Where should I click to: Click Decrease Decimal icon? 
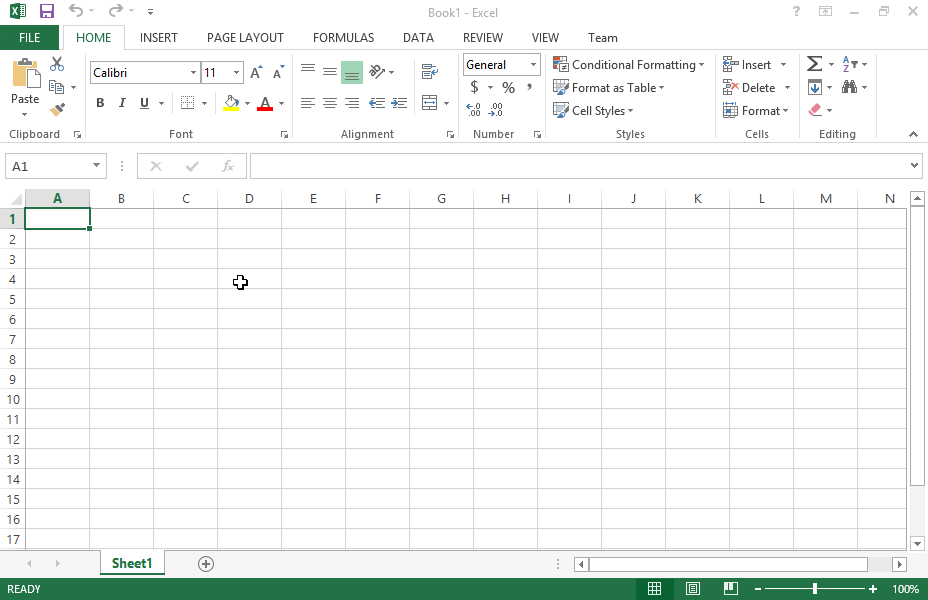tap(496, 110)
